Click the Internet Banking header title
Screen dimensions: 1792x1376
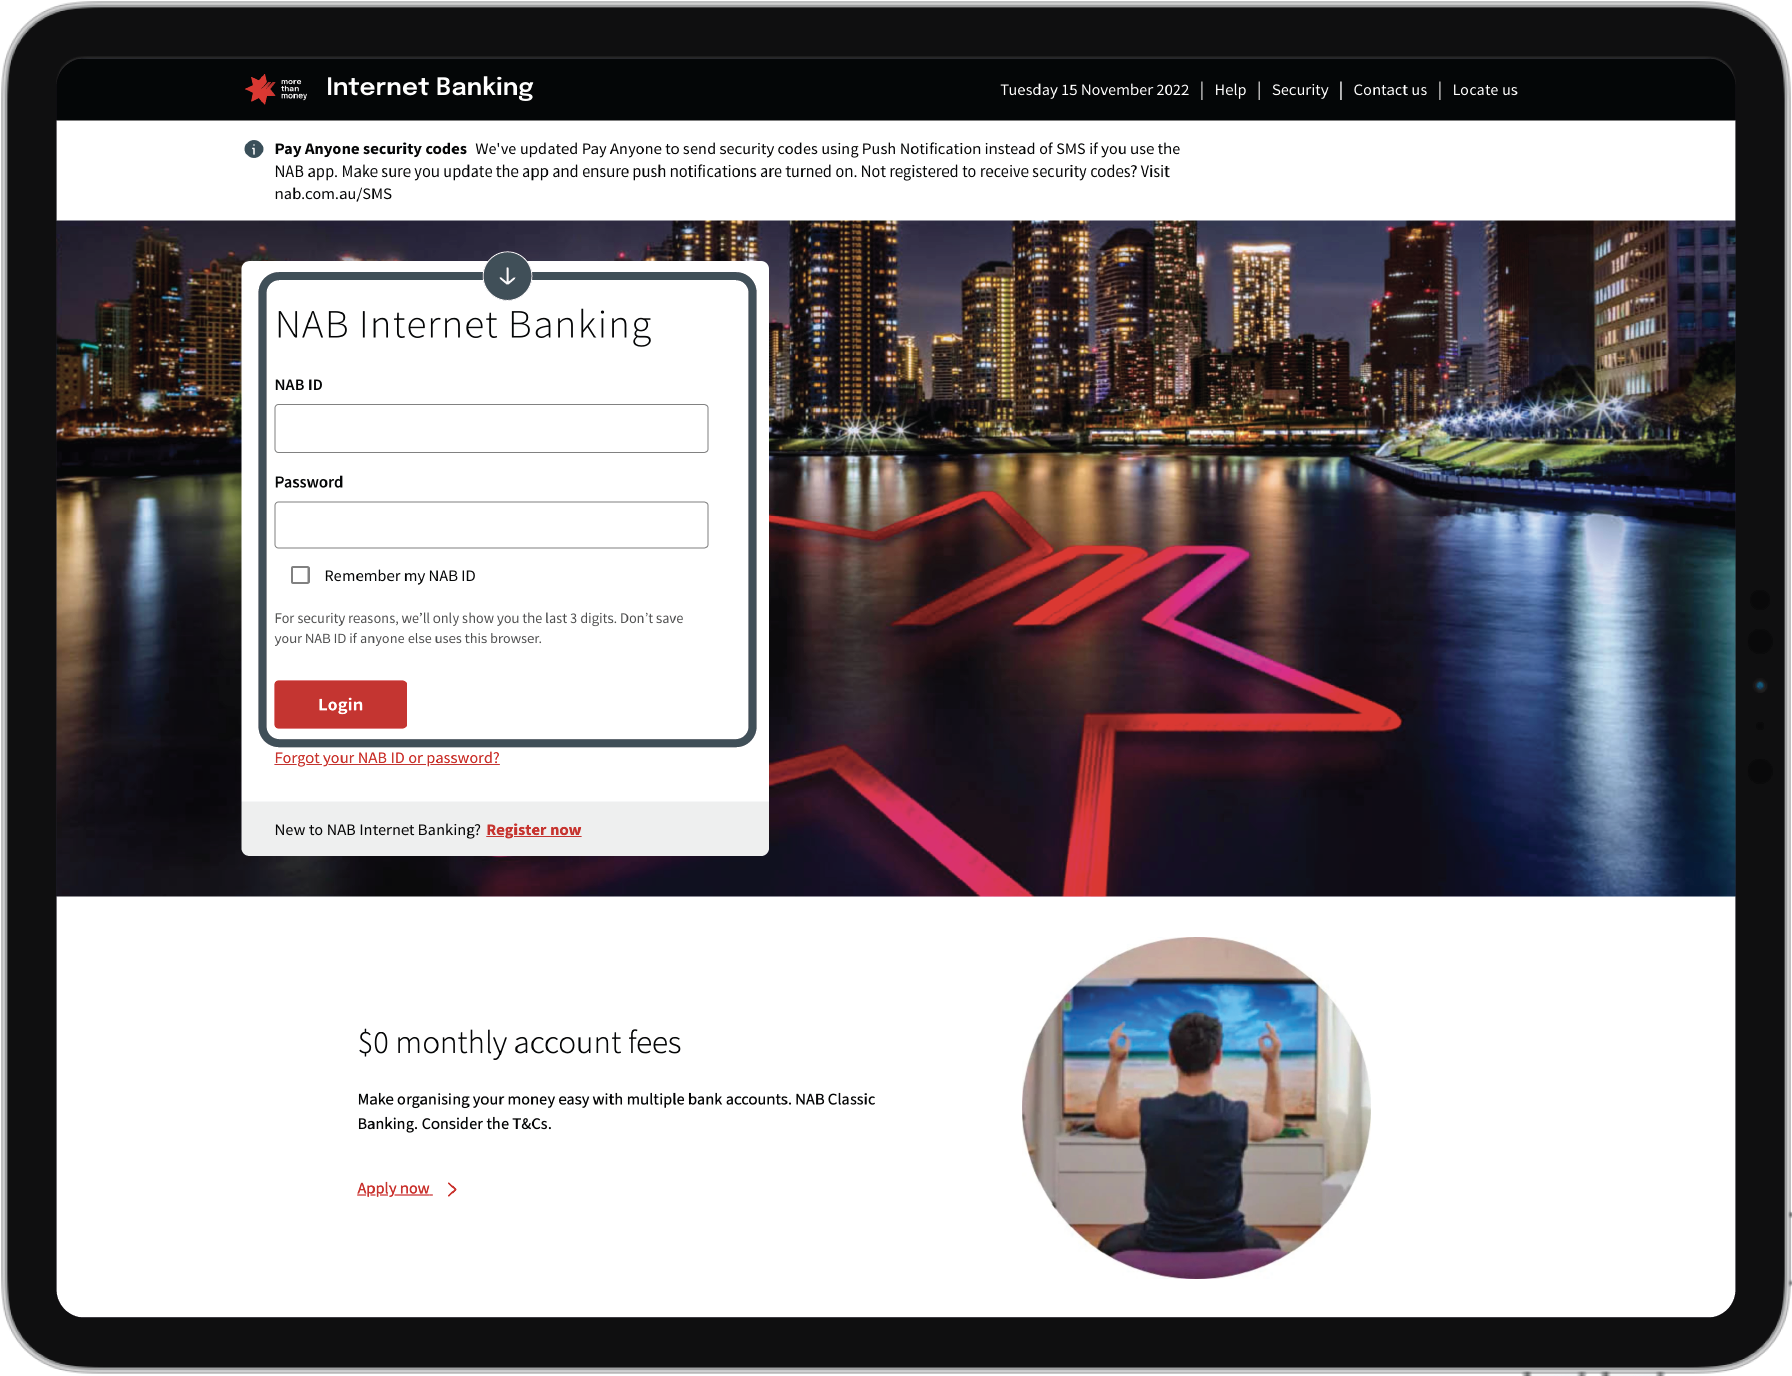pyautogui.click(x=429, y=87)
